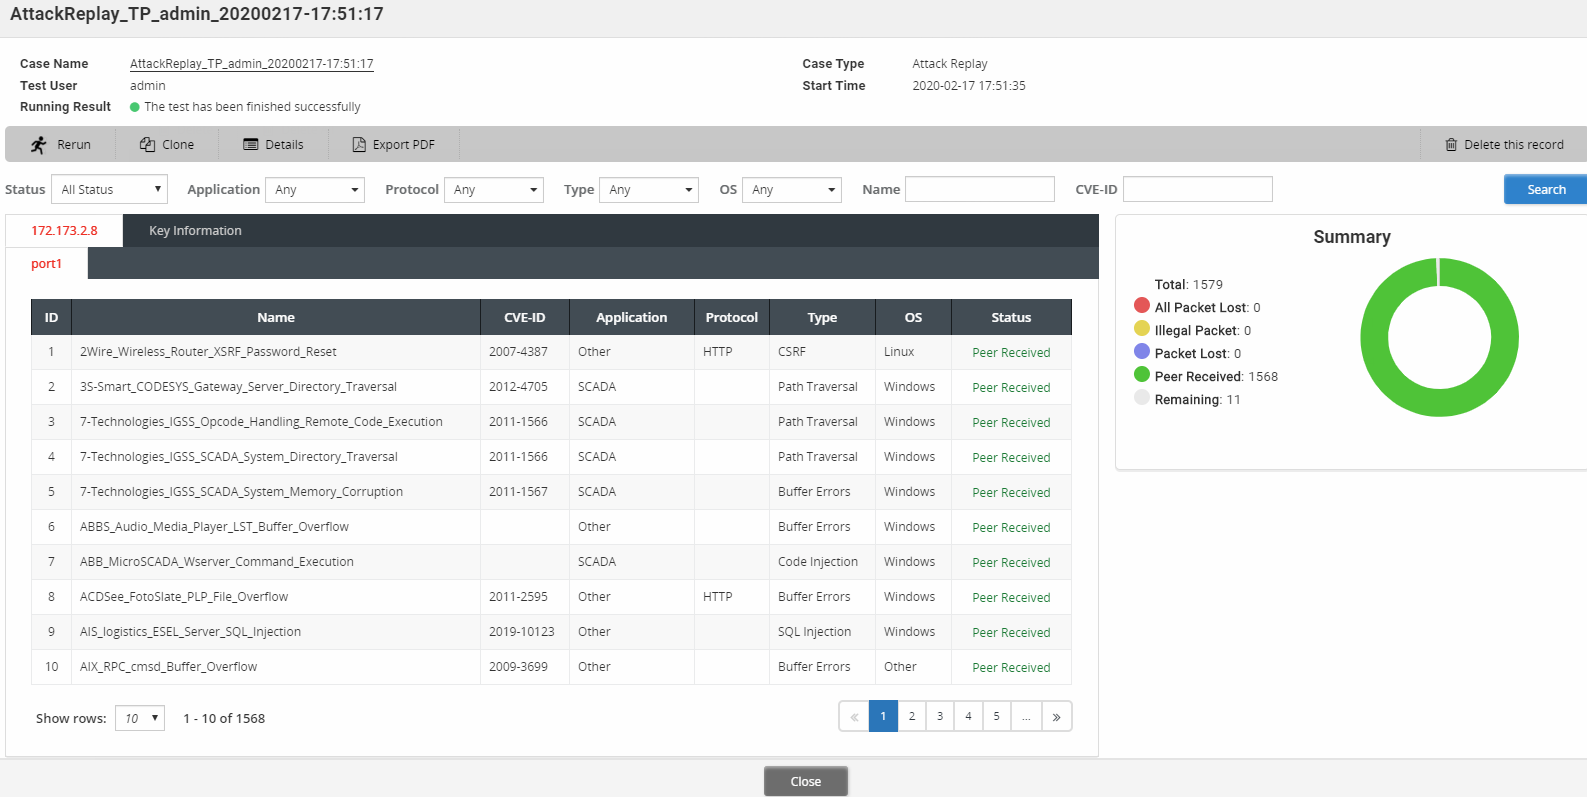The image size is (1587, 797).
Task: Select row AIX_RPC_cmsd_Buffer_Overflow
Action: 551,667
